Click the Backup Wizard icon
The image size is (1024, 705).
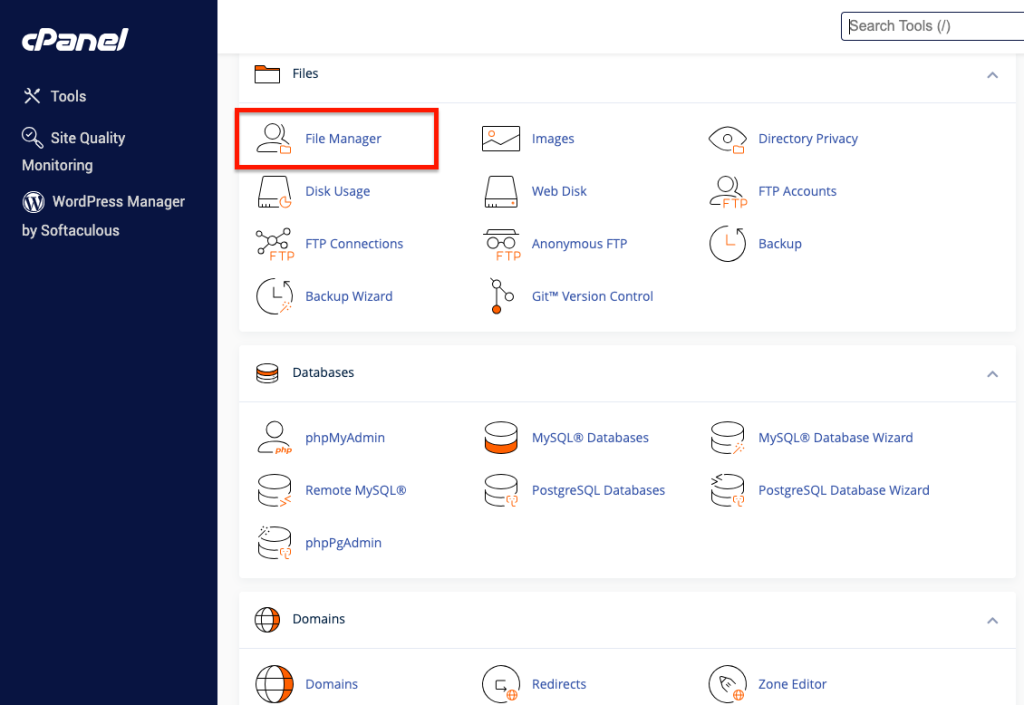[x=274, y=296]
